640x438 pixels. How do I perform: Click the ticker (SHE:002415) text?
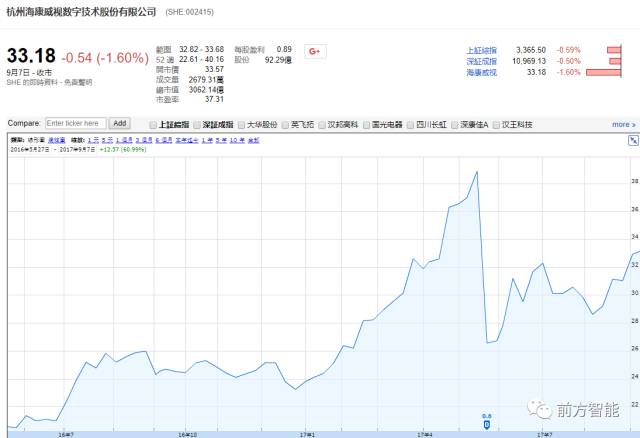[189, 12]
